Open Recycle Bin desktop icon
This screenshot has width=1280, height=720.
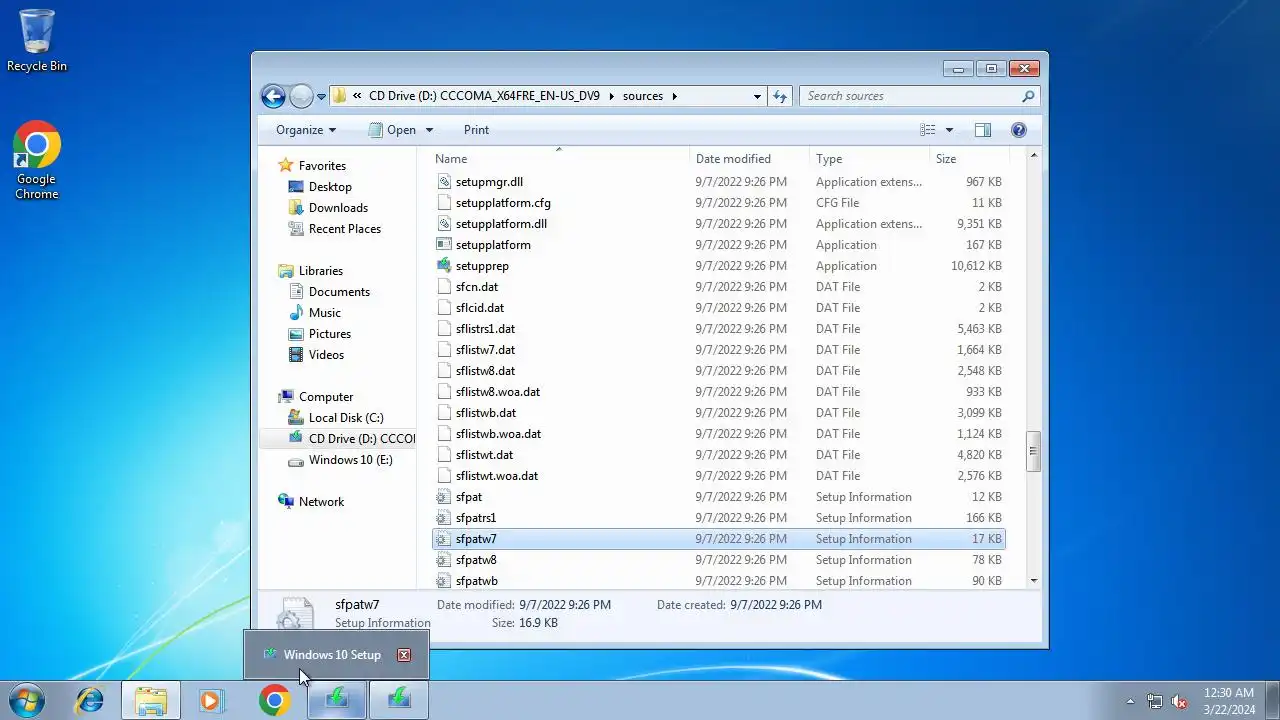(37, 40)
